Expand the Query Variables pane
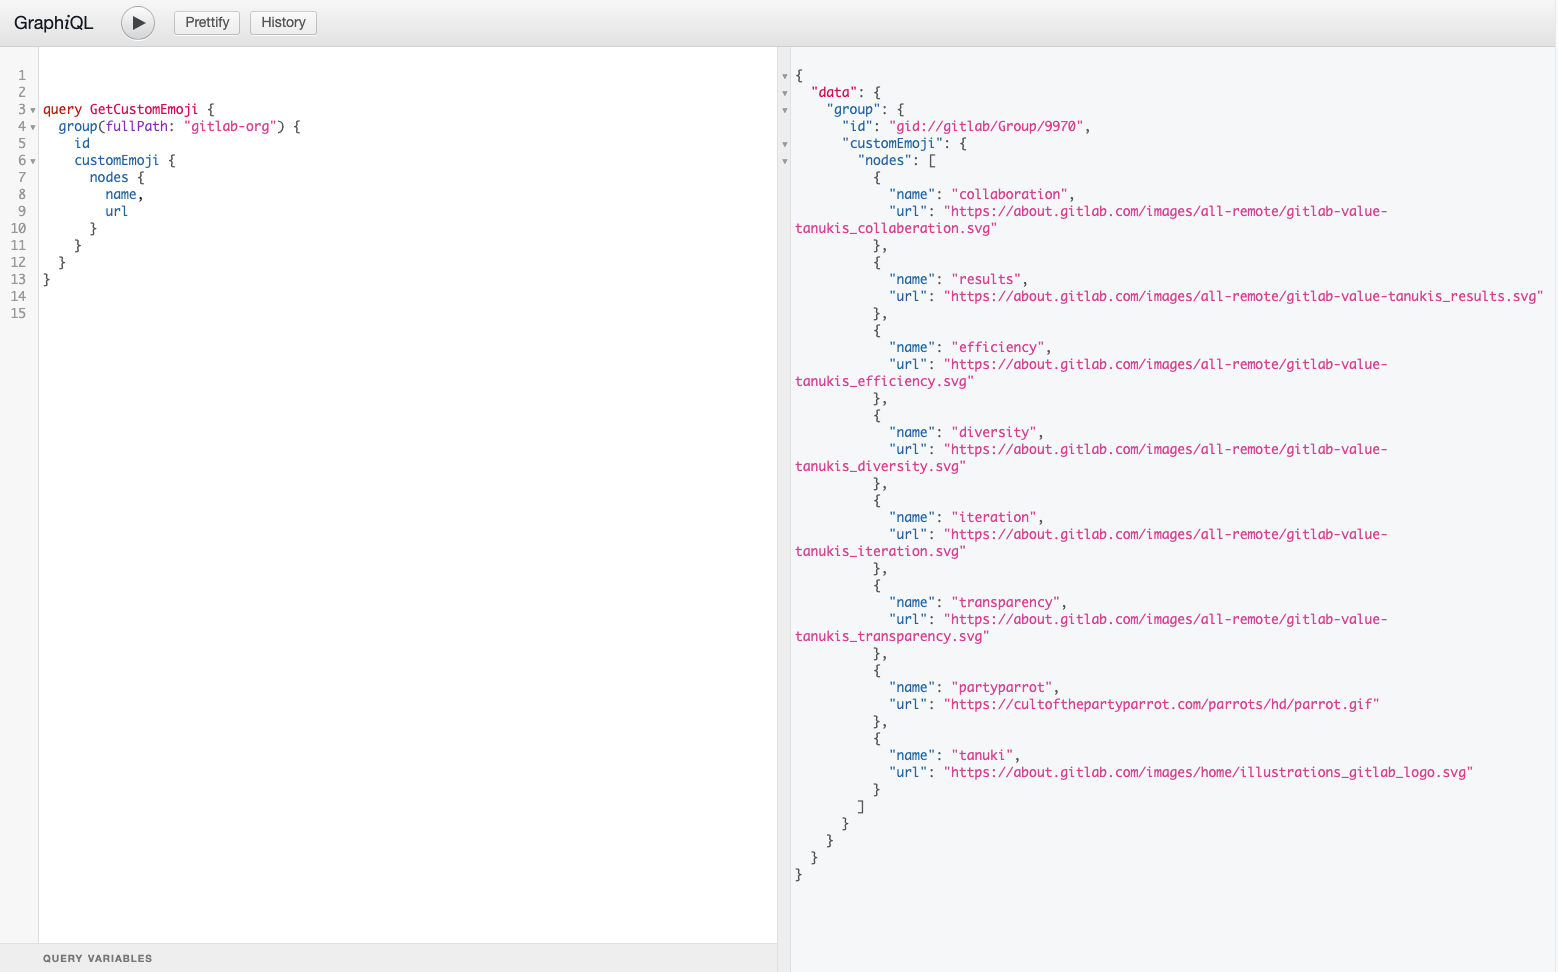This screenshot has width=1558, height=972. (x=97, y=958)
